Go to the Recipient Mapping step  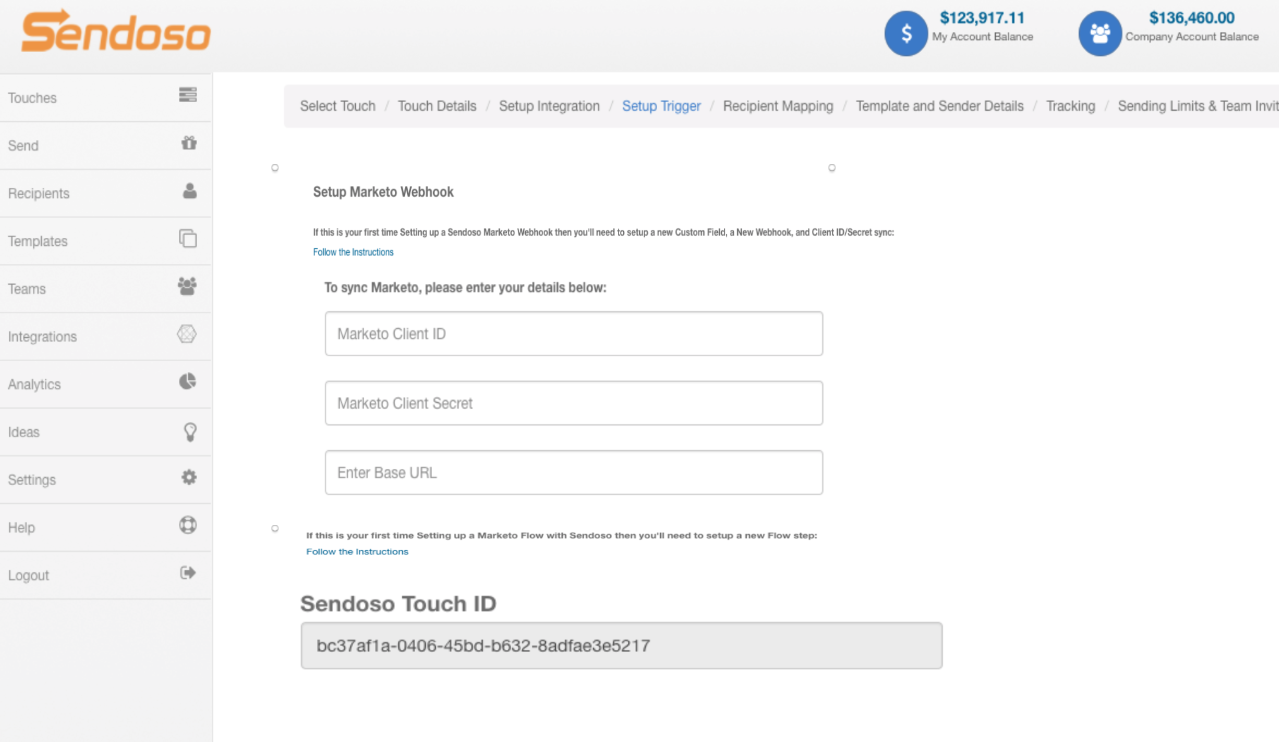coord(778,106)
